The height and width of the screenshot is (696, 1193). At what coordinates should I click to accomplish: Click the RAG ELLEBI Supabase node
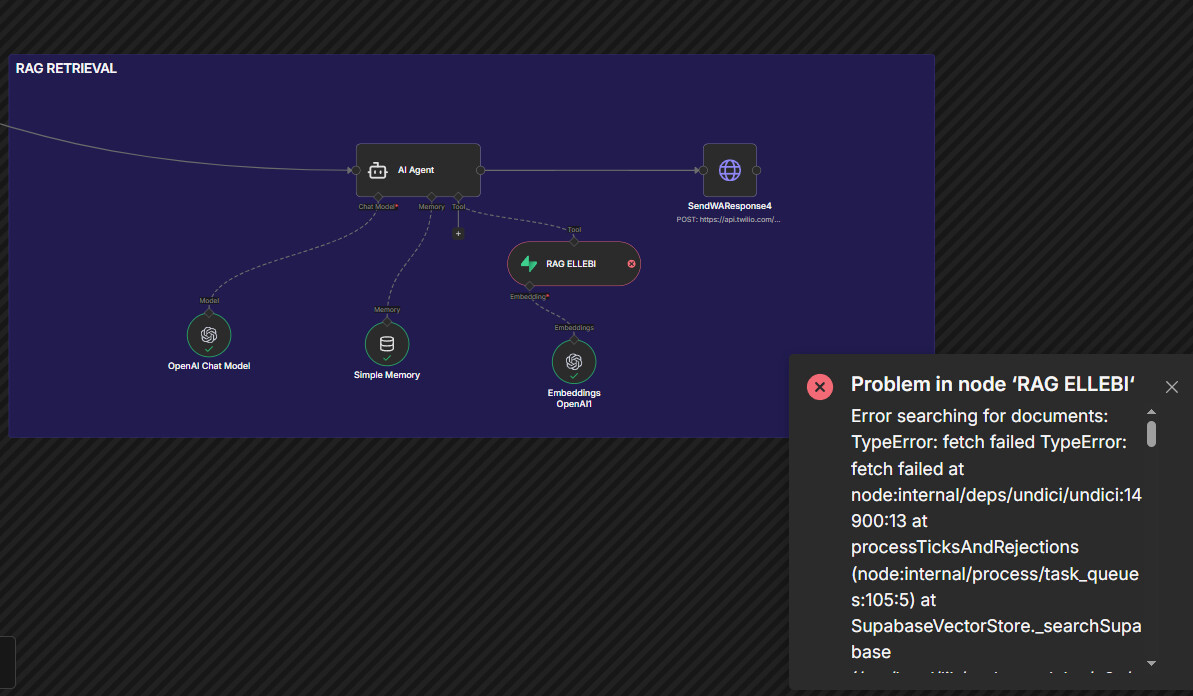point(572,264)
